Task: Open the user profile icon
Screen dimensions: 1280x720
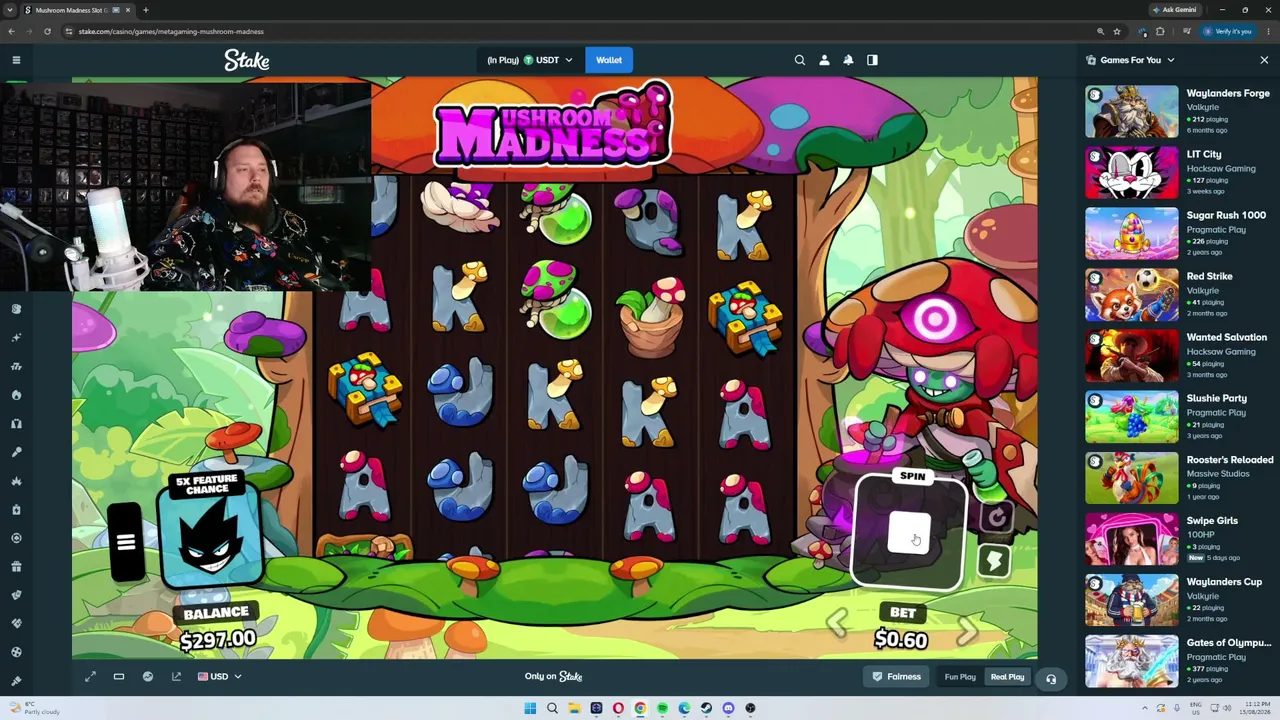Action: (824, 60)
